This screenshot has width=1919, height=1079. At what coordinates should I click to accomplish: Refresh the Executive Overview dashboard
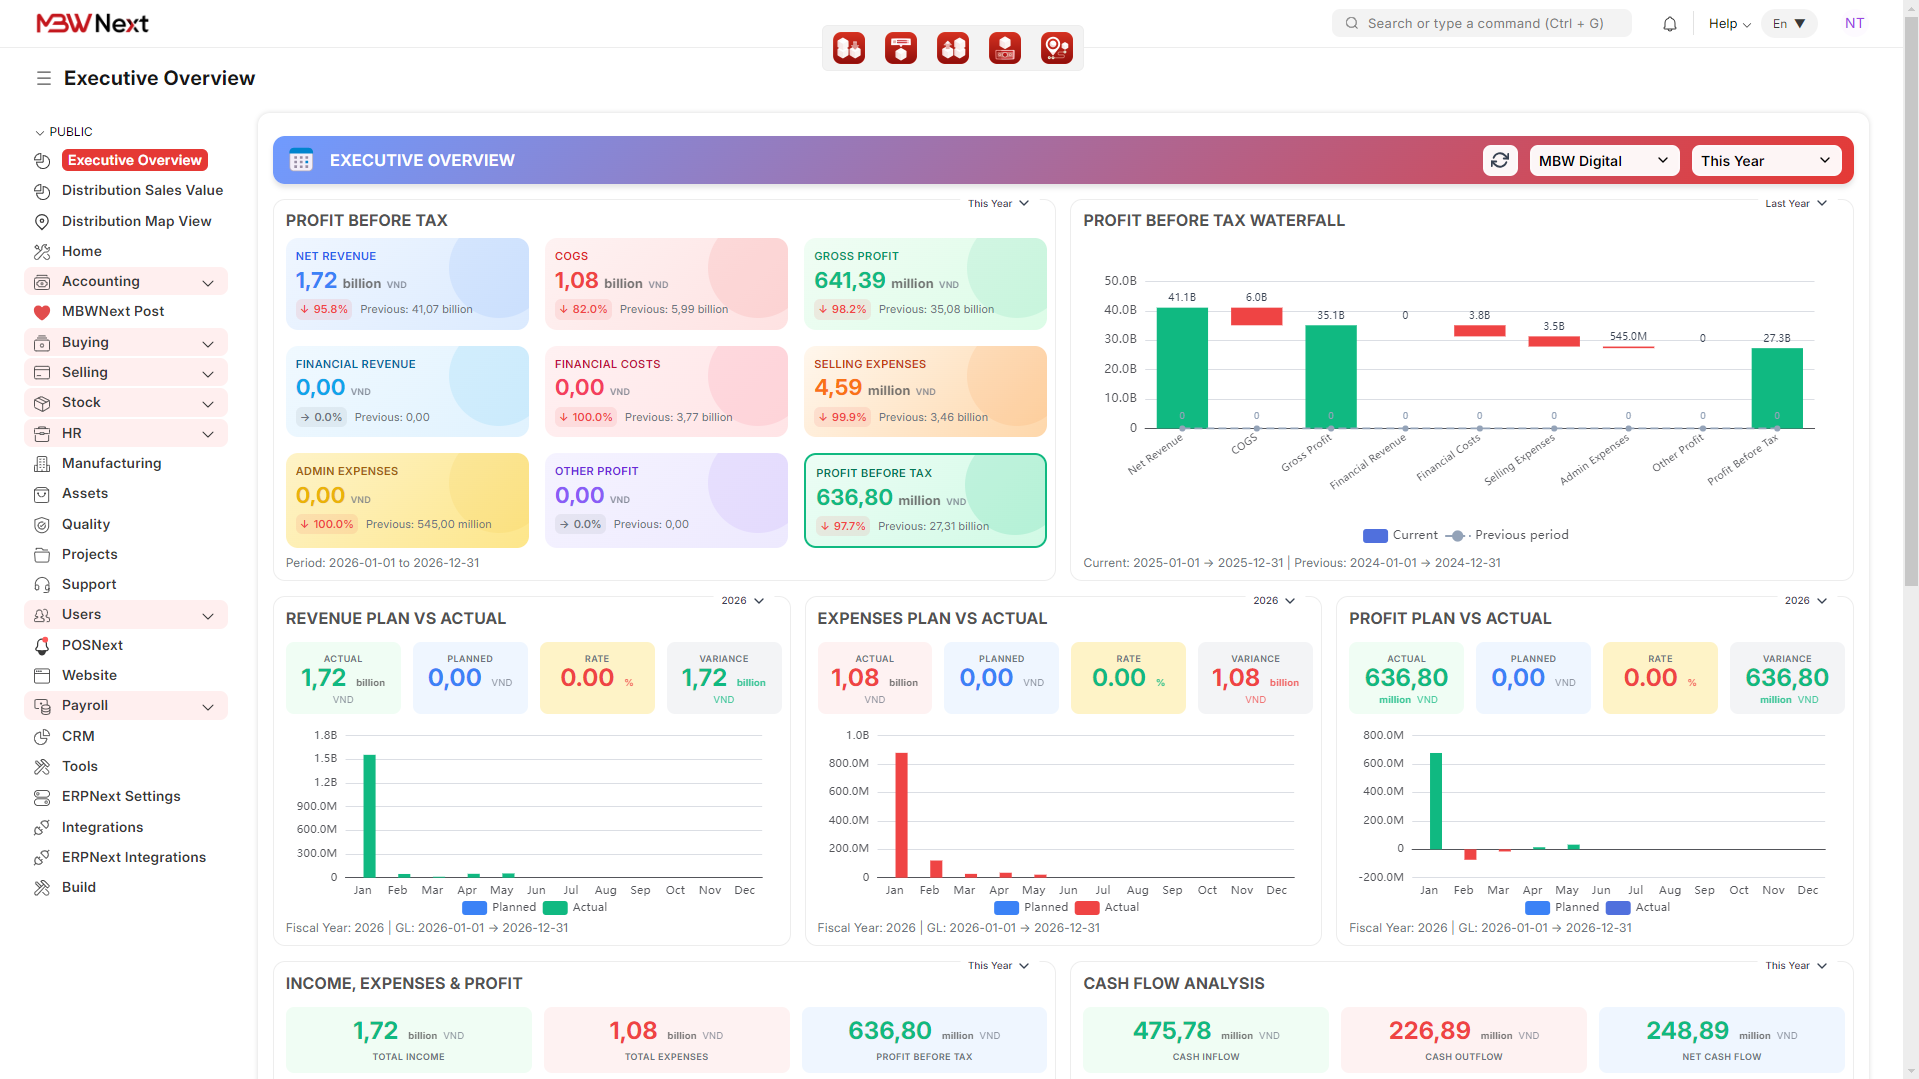pos(1500,161)
